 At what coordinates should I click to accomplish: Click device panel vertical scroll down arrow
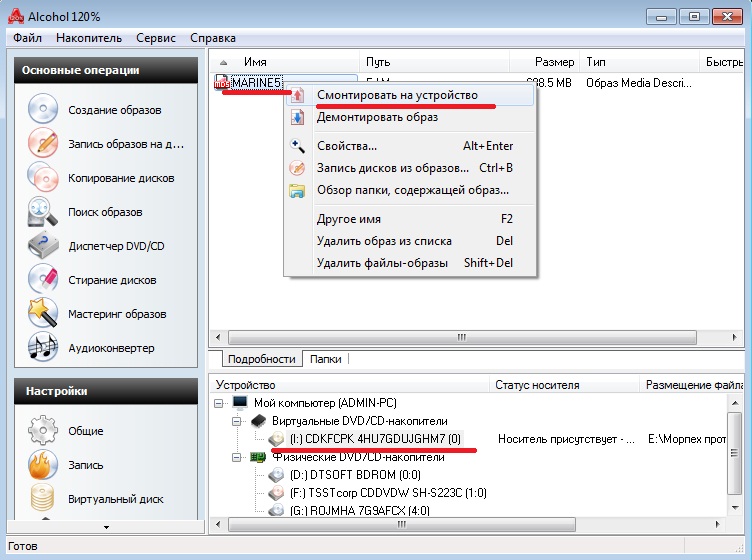[734, 508]
